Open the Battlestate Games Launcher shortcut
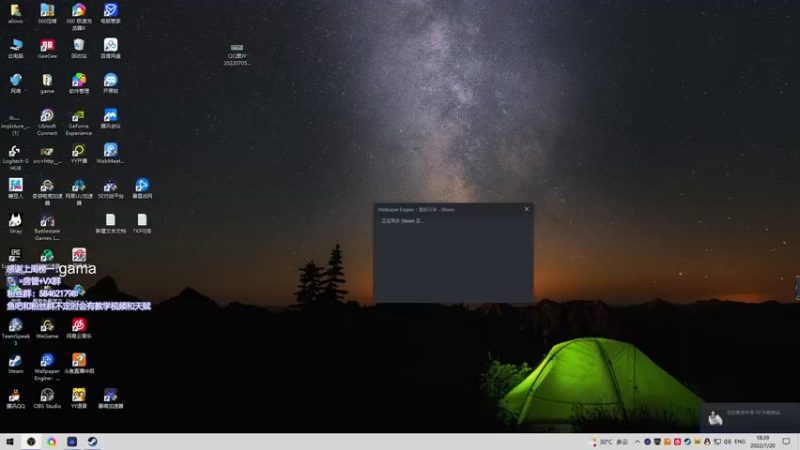This screenshot has height=450, width=800. coord(47,227)
